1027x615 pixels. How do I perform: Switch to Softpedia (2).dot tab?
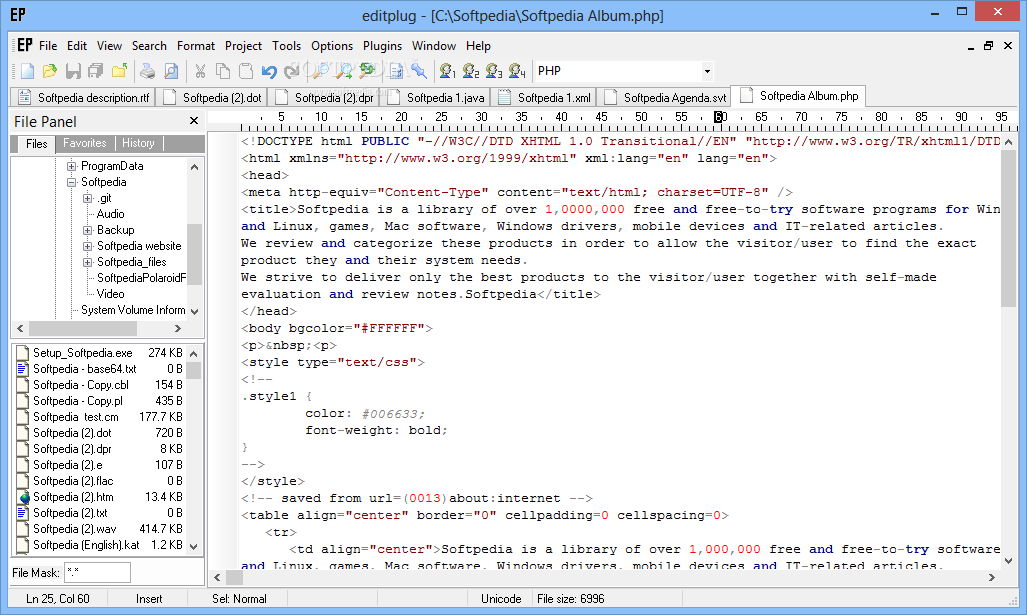[x=212, y=98]
